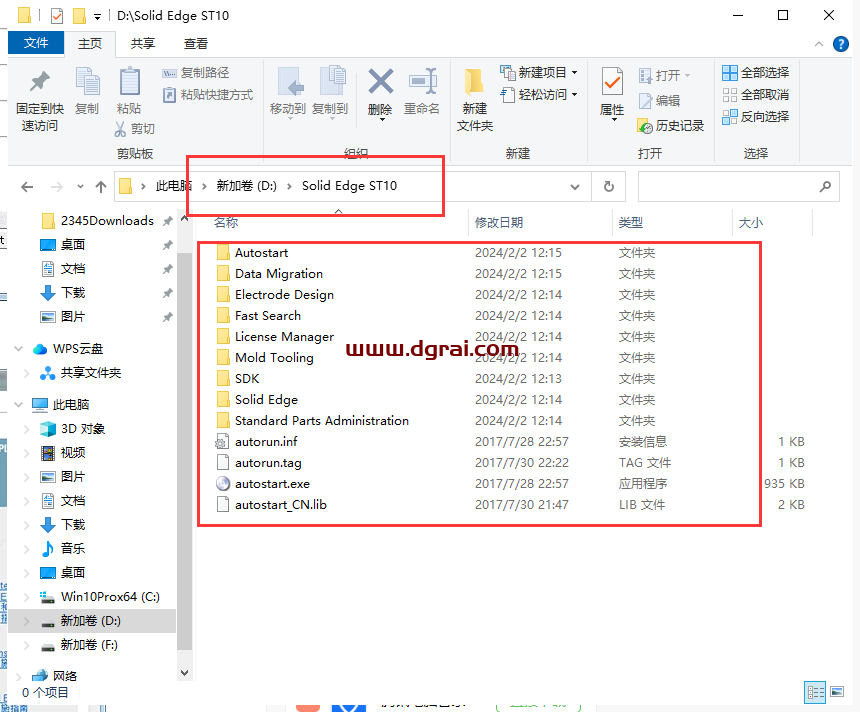Screen dimensions: 860x712
Task: Collapse the ribbon with the caret
Action: pos(819,44)
